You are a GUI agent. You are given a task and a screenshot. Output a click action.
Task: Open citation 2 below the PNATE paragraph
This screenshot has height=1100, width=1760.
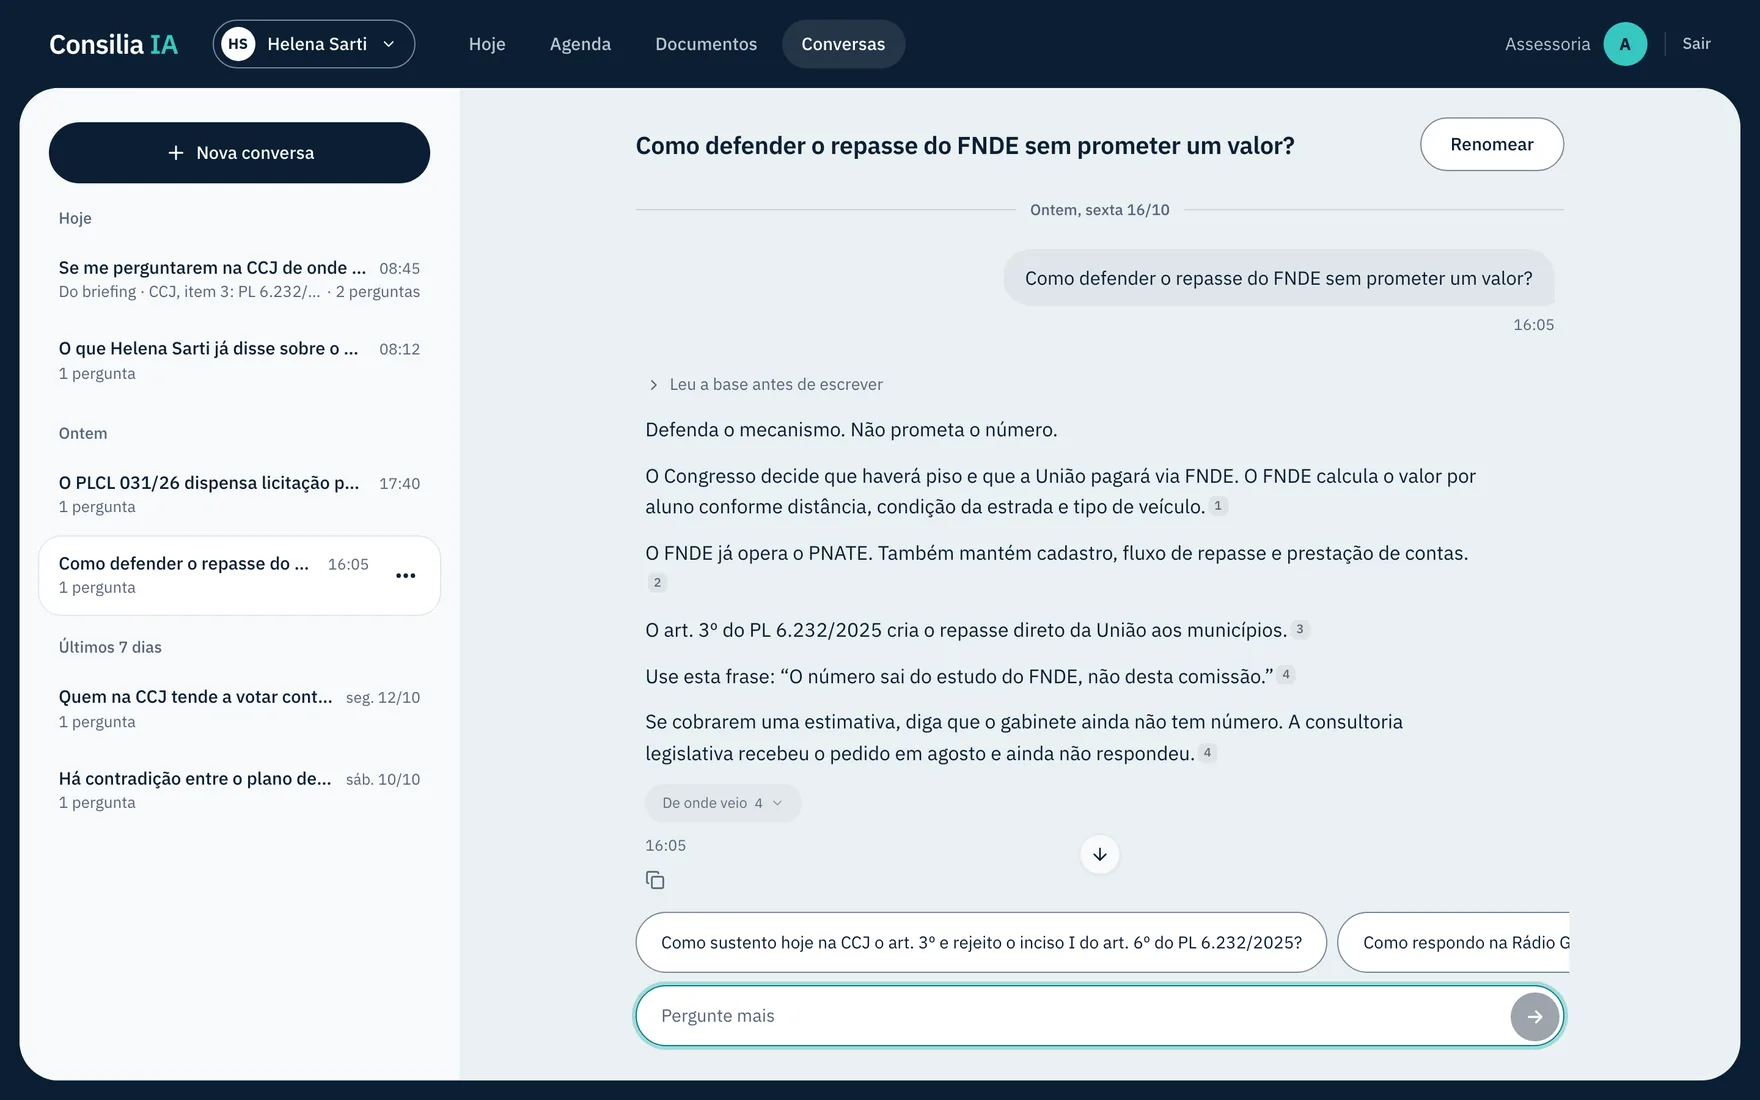[656, 583]
